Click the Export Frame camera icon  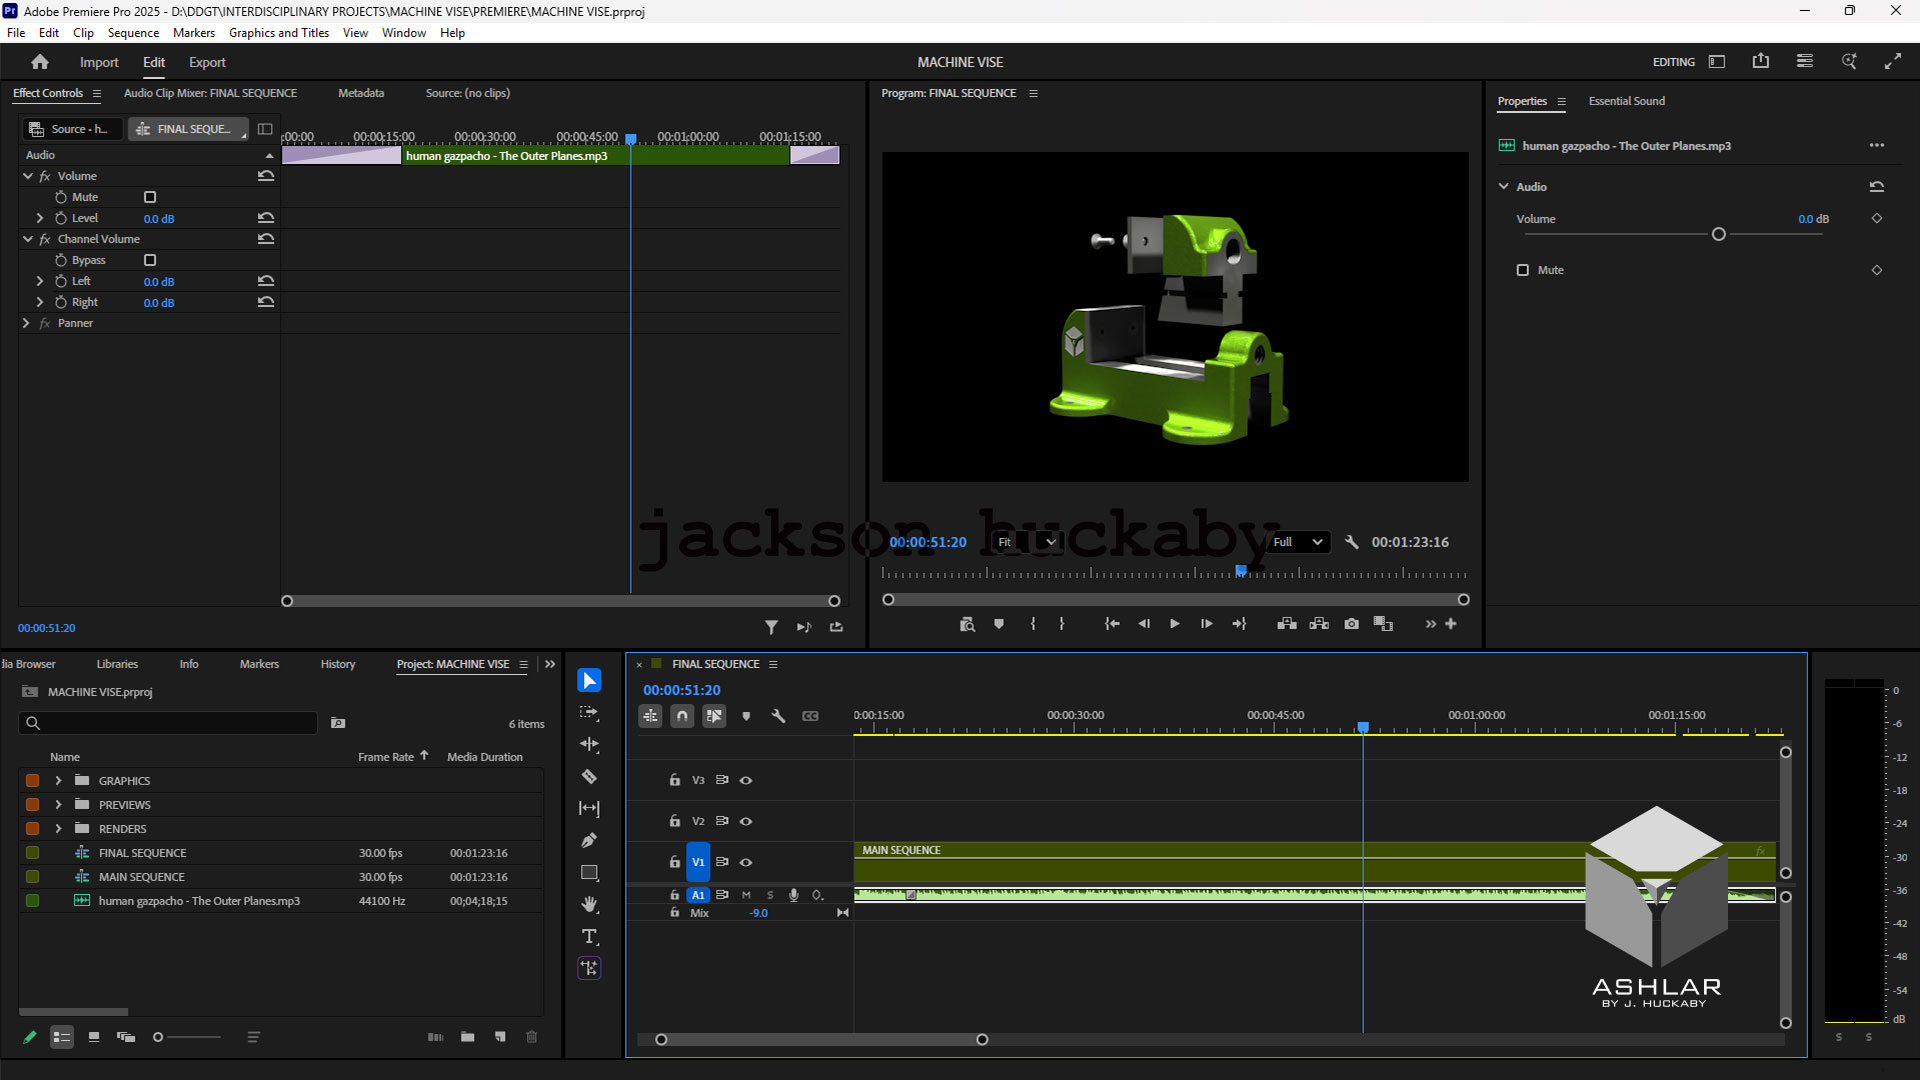[1351, 624]
